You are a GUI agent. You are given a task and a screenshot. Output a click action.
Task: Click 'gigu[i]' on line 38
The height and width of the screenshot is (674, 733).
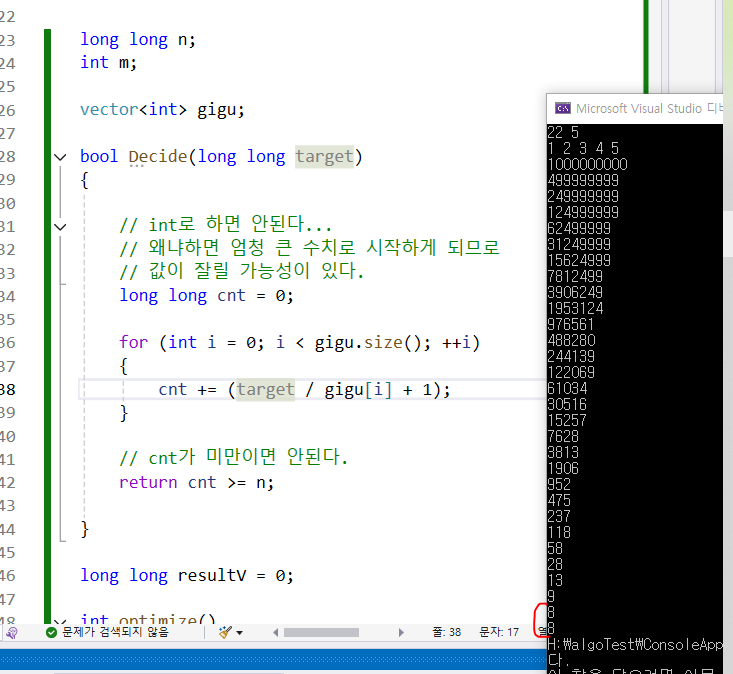(358, 389)
